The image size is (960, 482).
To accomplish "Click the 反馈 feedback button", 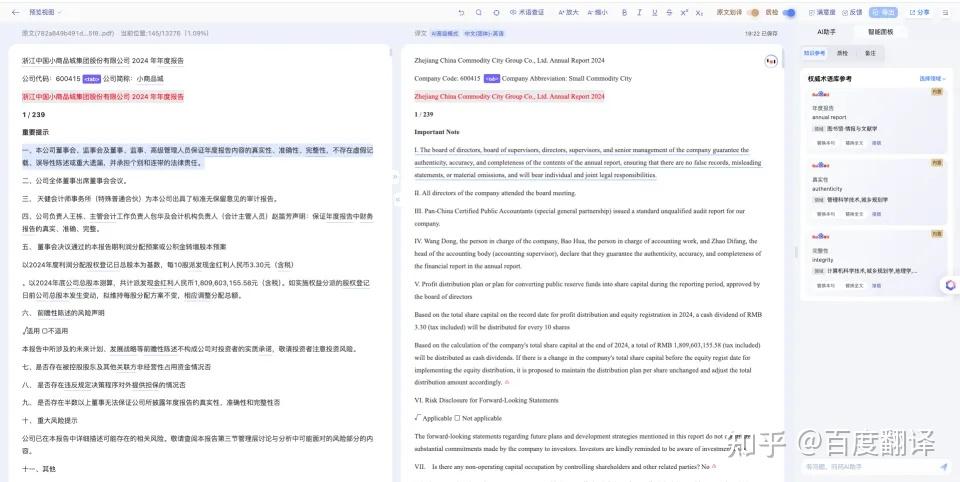I will (852, 12).
